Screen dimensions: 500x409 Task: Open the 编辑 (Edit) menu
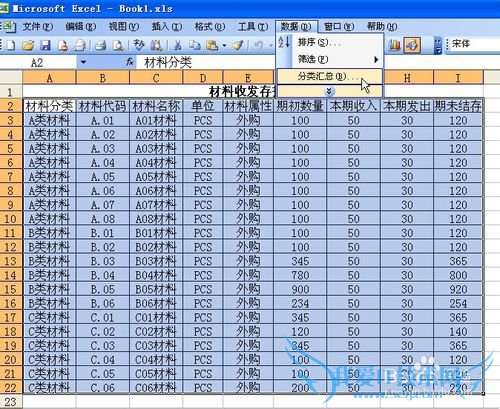pos(81,27)
